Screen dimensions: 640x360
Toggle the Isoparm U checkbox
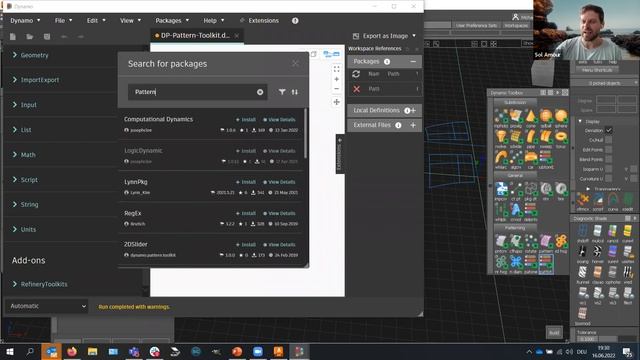(609, 169)
